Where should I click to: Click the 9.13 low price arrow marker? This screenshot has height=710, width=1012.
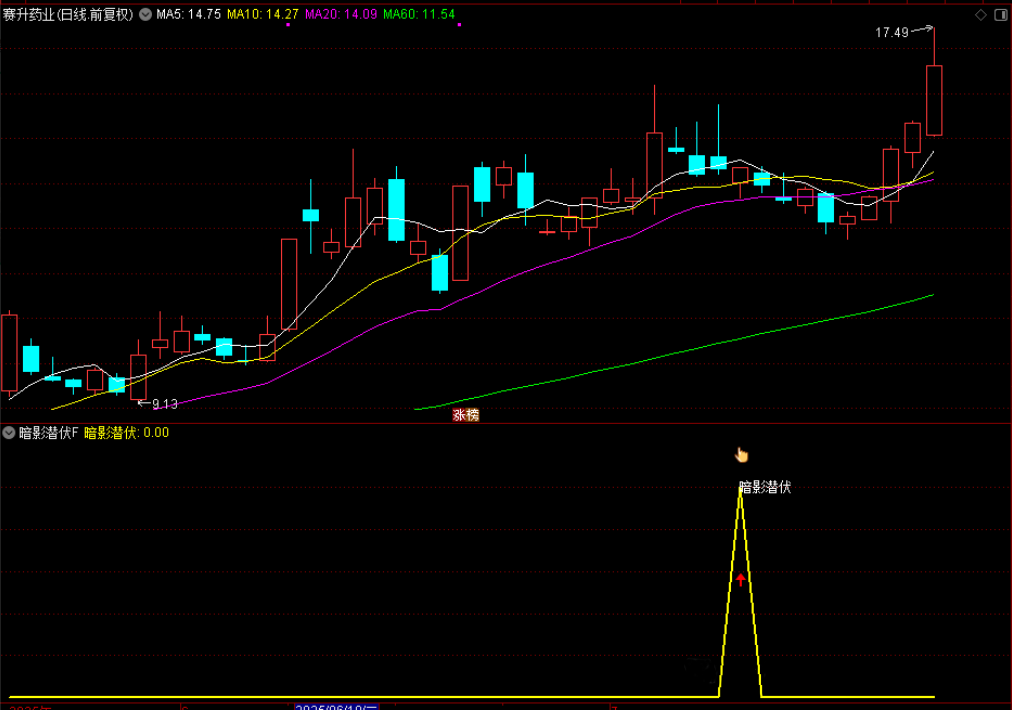tap(158, 404)
